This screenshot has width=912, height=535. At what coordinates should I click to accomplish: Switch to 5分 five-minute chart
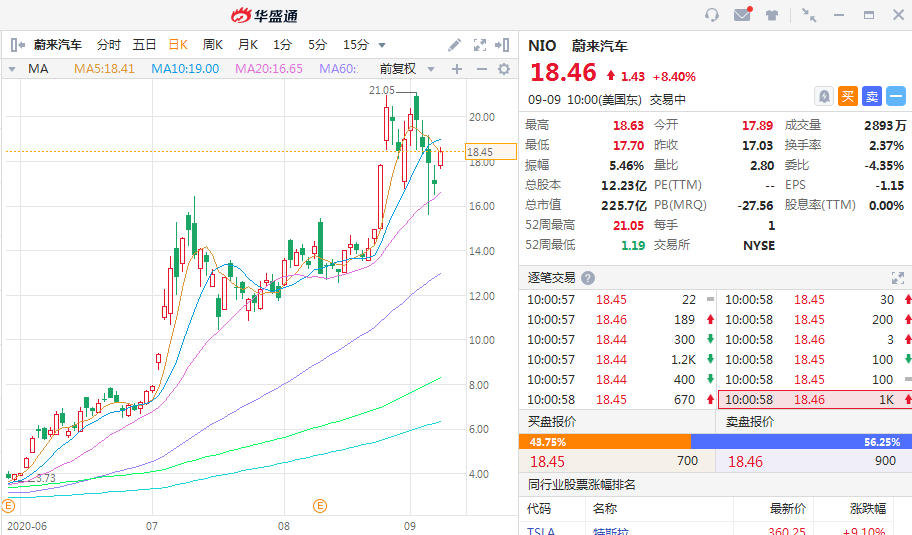coord(318,45)
